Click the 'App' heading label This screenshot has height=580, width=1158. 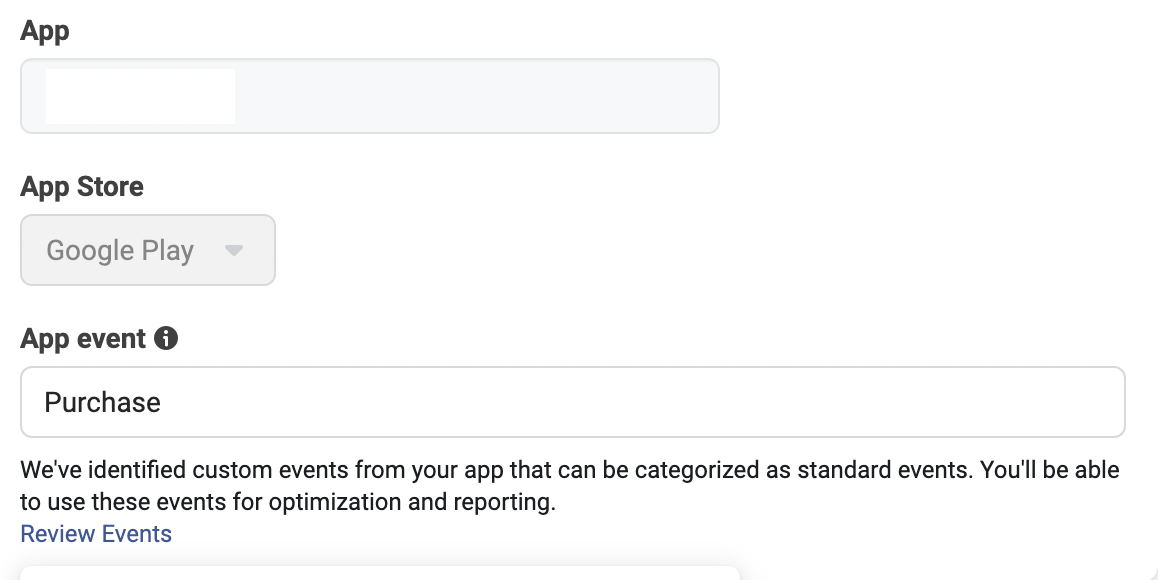pyautogui.click(x=45, y=31)
